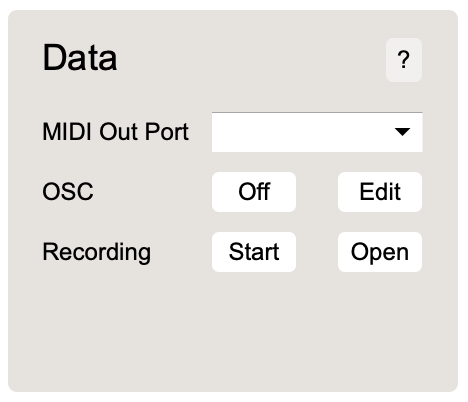Viewport: 468px width, 402px height.
Task: Start recording with the Start button
Action: (x=254, y=252)
